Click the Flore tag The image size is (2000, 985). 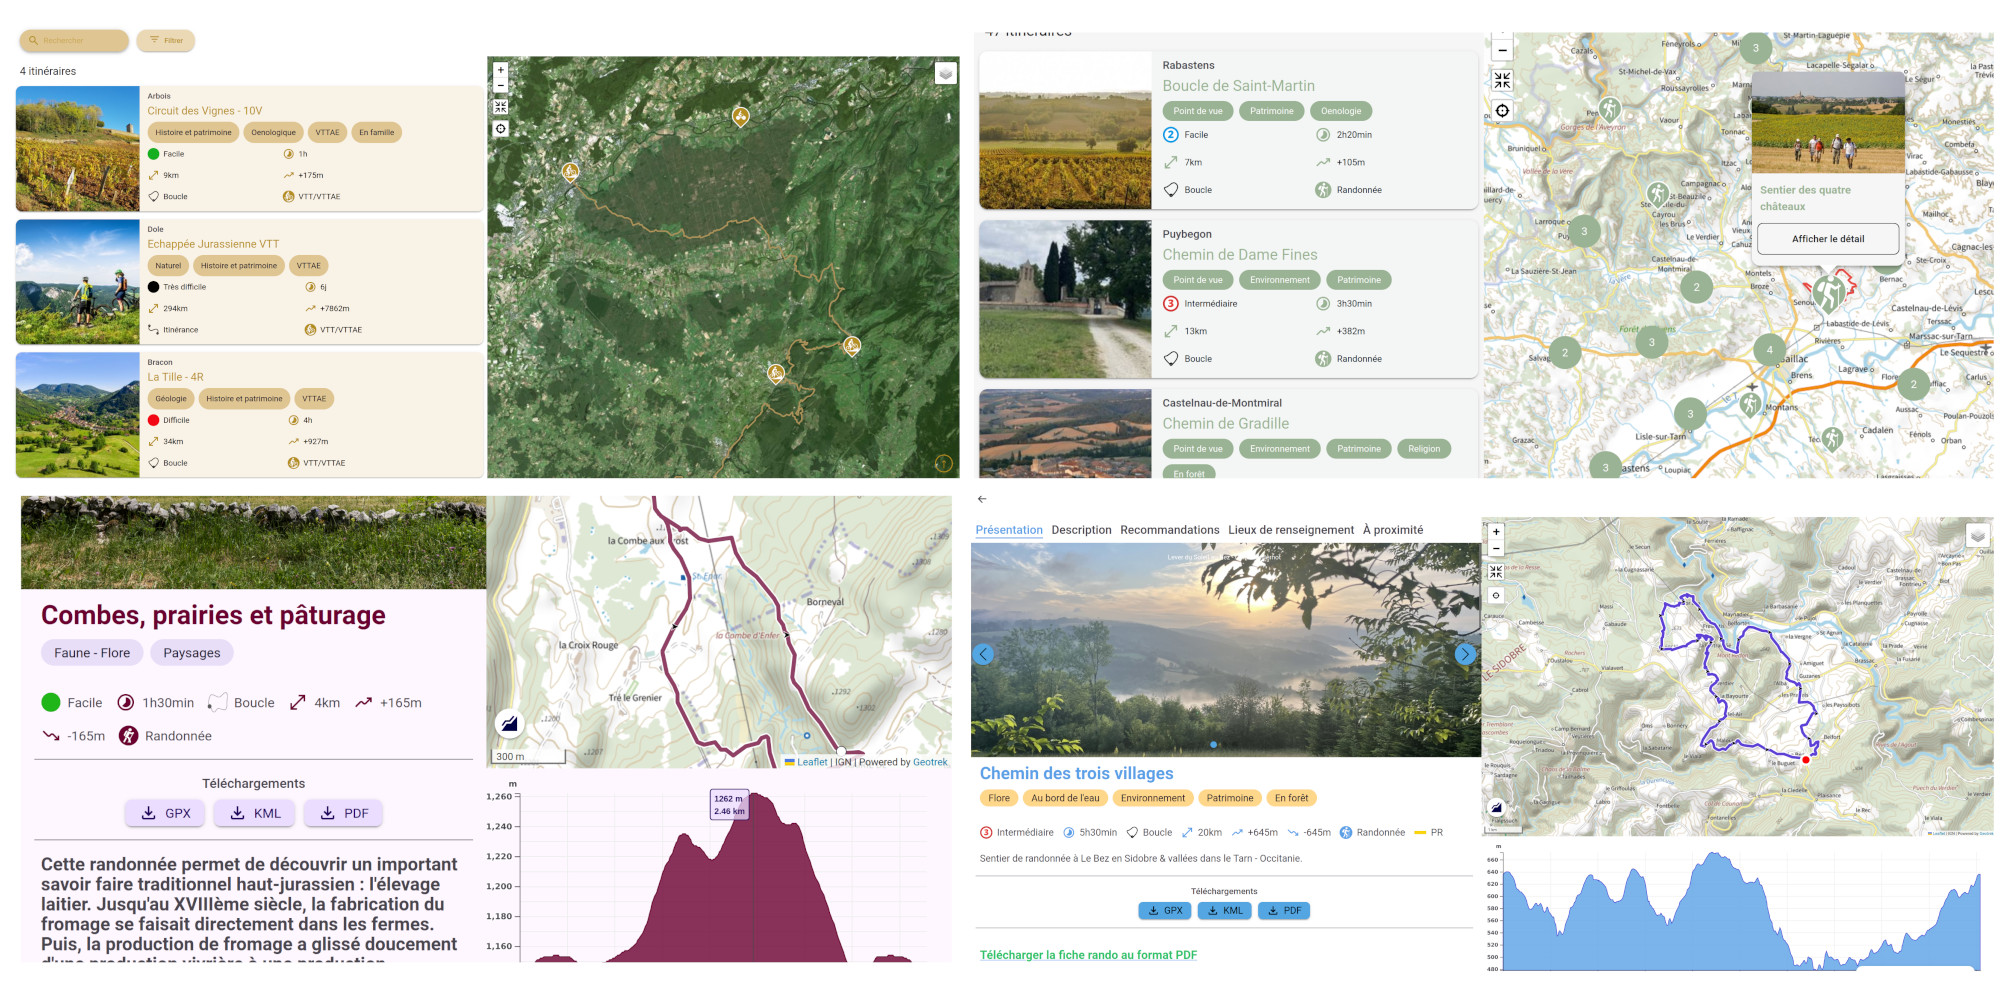pos(999,798)
